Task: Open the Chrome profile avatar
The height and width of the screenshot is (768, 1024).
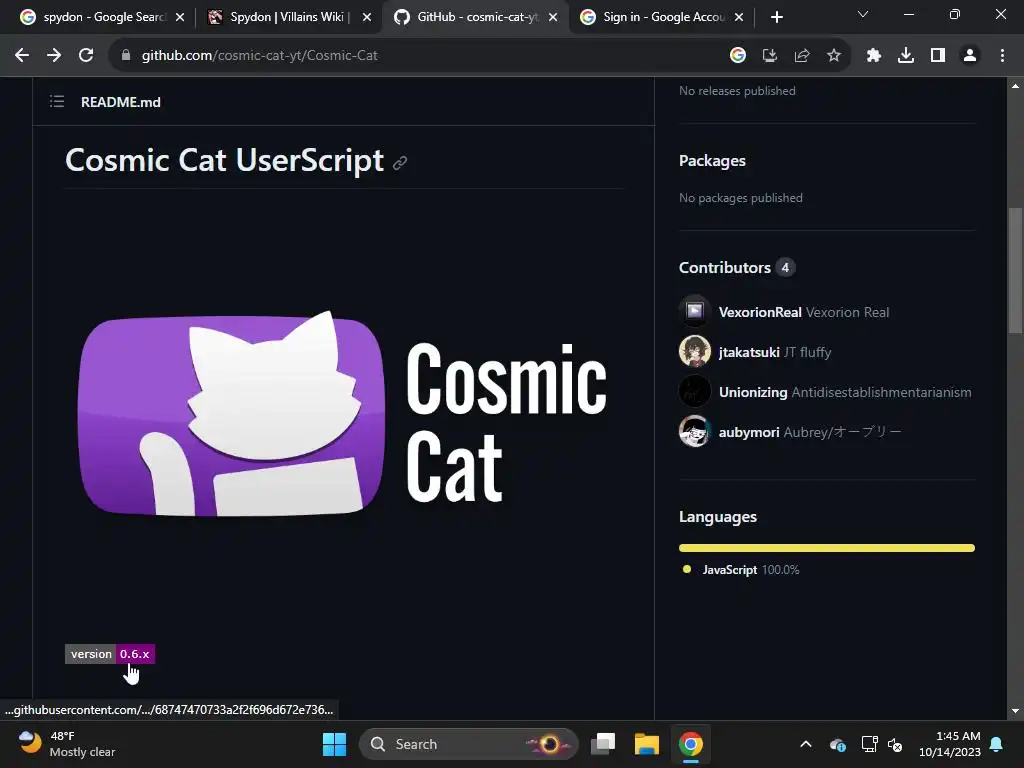Action: click(970, 56)
